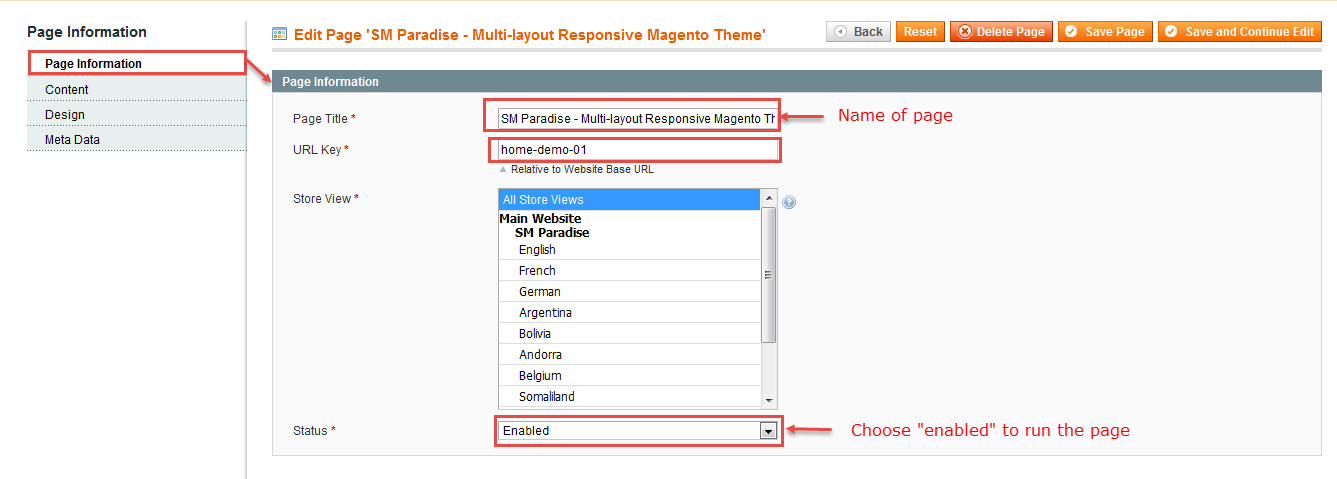
Task: Open the Meta Data tab
Action: tap(136, 139)
